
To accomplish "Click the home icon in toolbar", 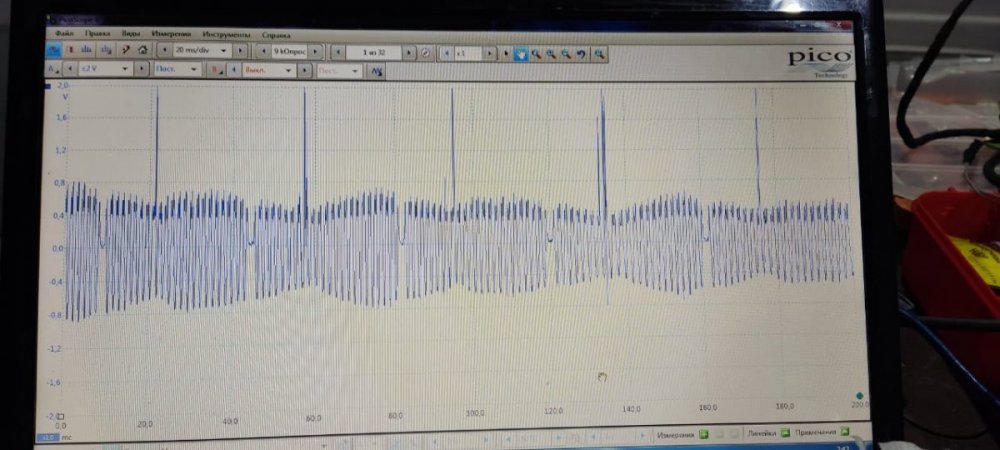I will pos(142,49).
